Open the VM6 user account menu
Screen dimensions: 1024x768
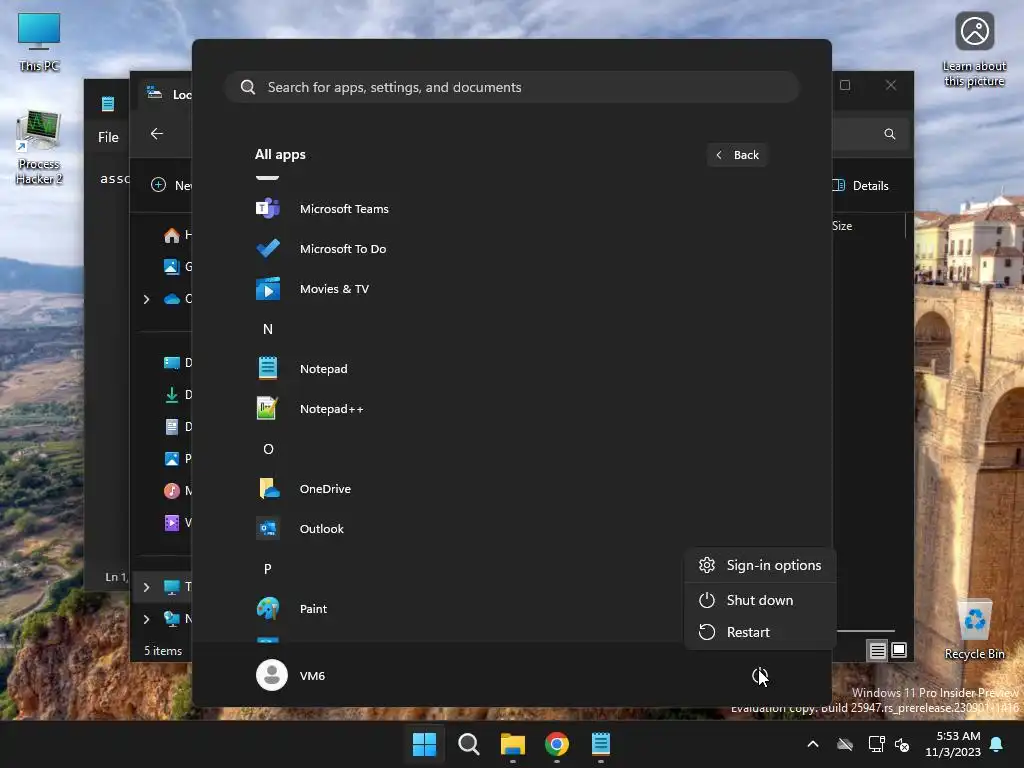(x=291, y=675)
